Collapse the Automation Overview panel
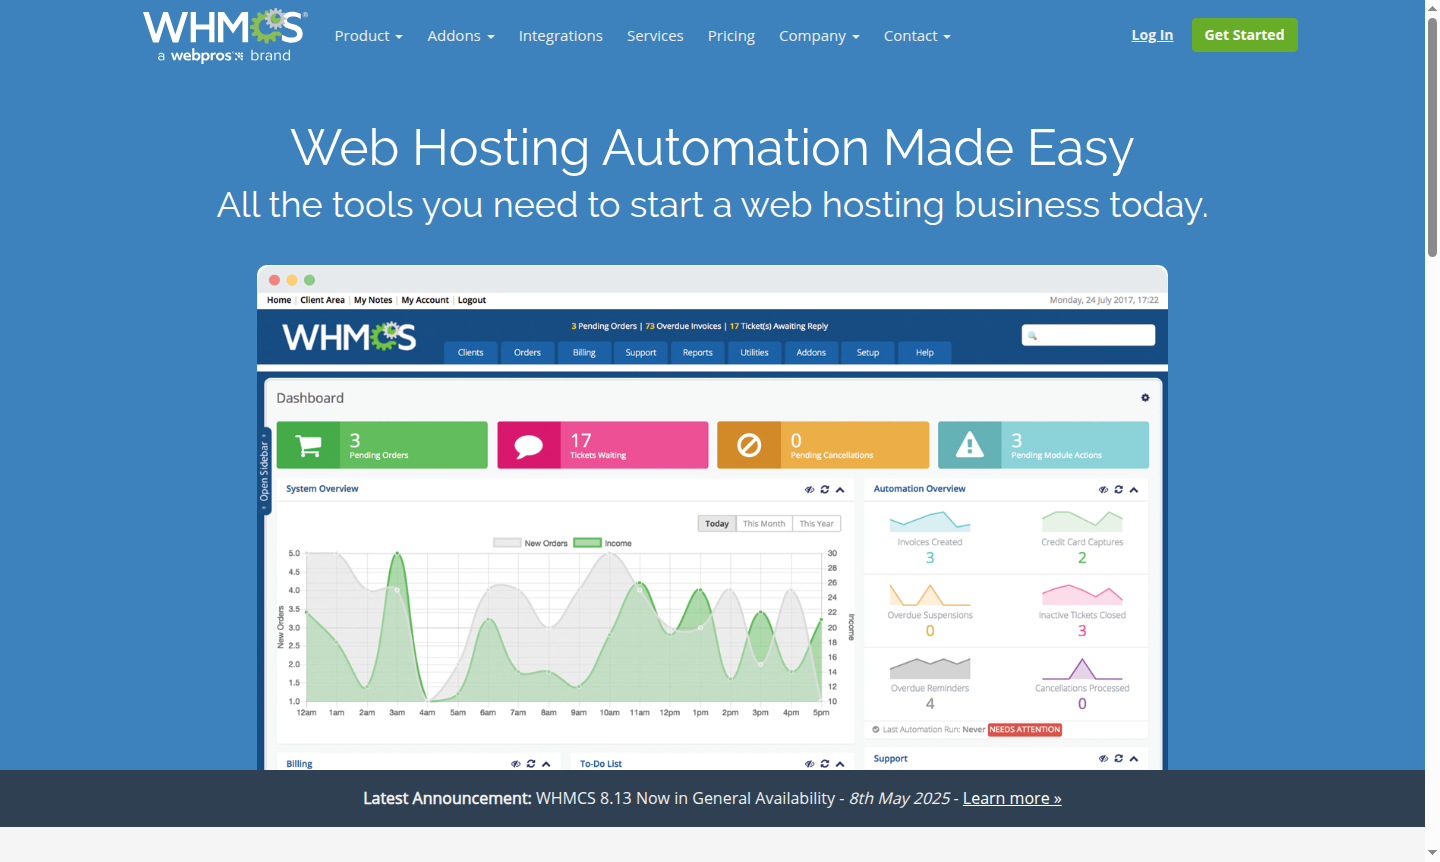 point(1133,489)
